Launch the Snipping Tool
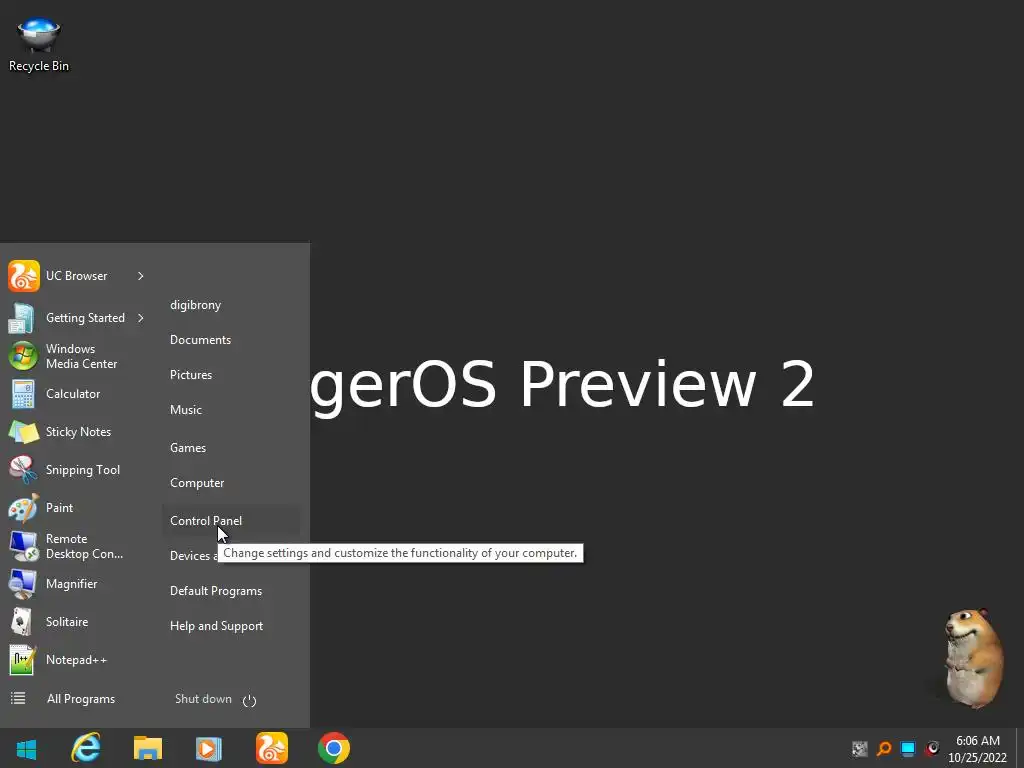Screen dimensions: 1024x768 point(77,470)
